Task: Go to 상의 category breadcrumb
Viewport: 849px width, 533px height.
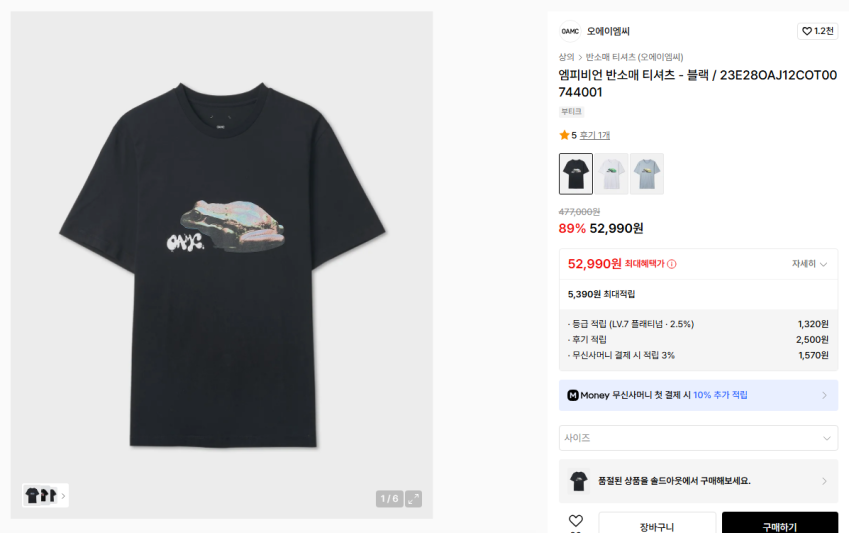Action: point(566,57)
